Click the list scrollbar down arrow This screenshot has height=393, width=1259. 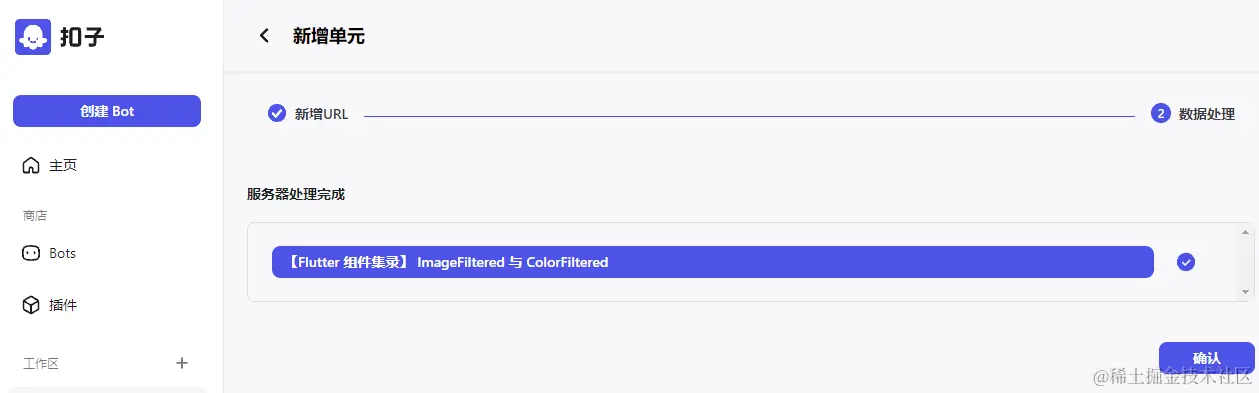1245,291
